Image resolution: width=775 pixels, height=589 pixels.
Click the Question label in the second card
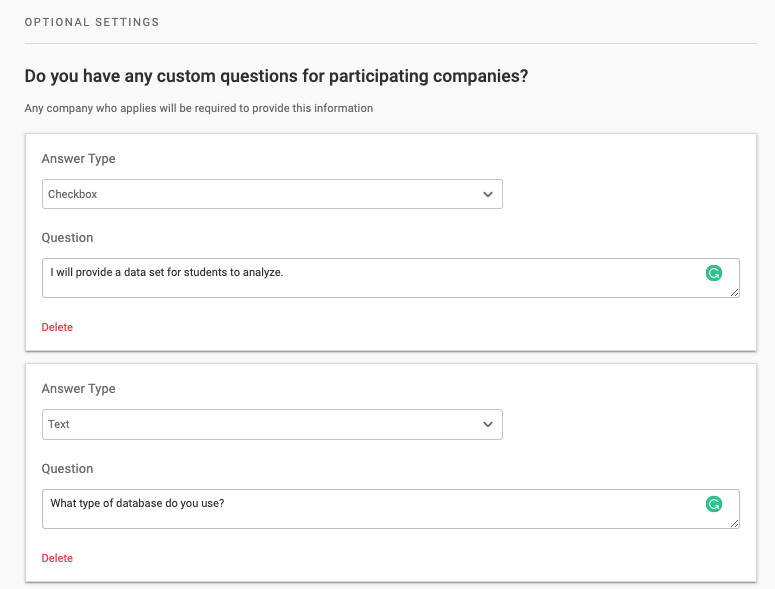[x=67, y=468]
